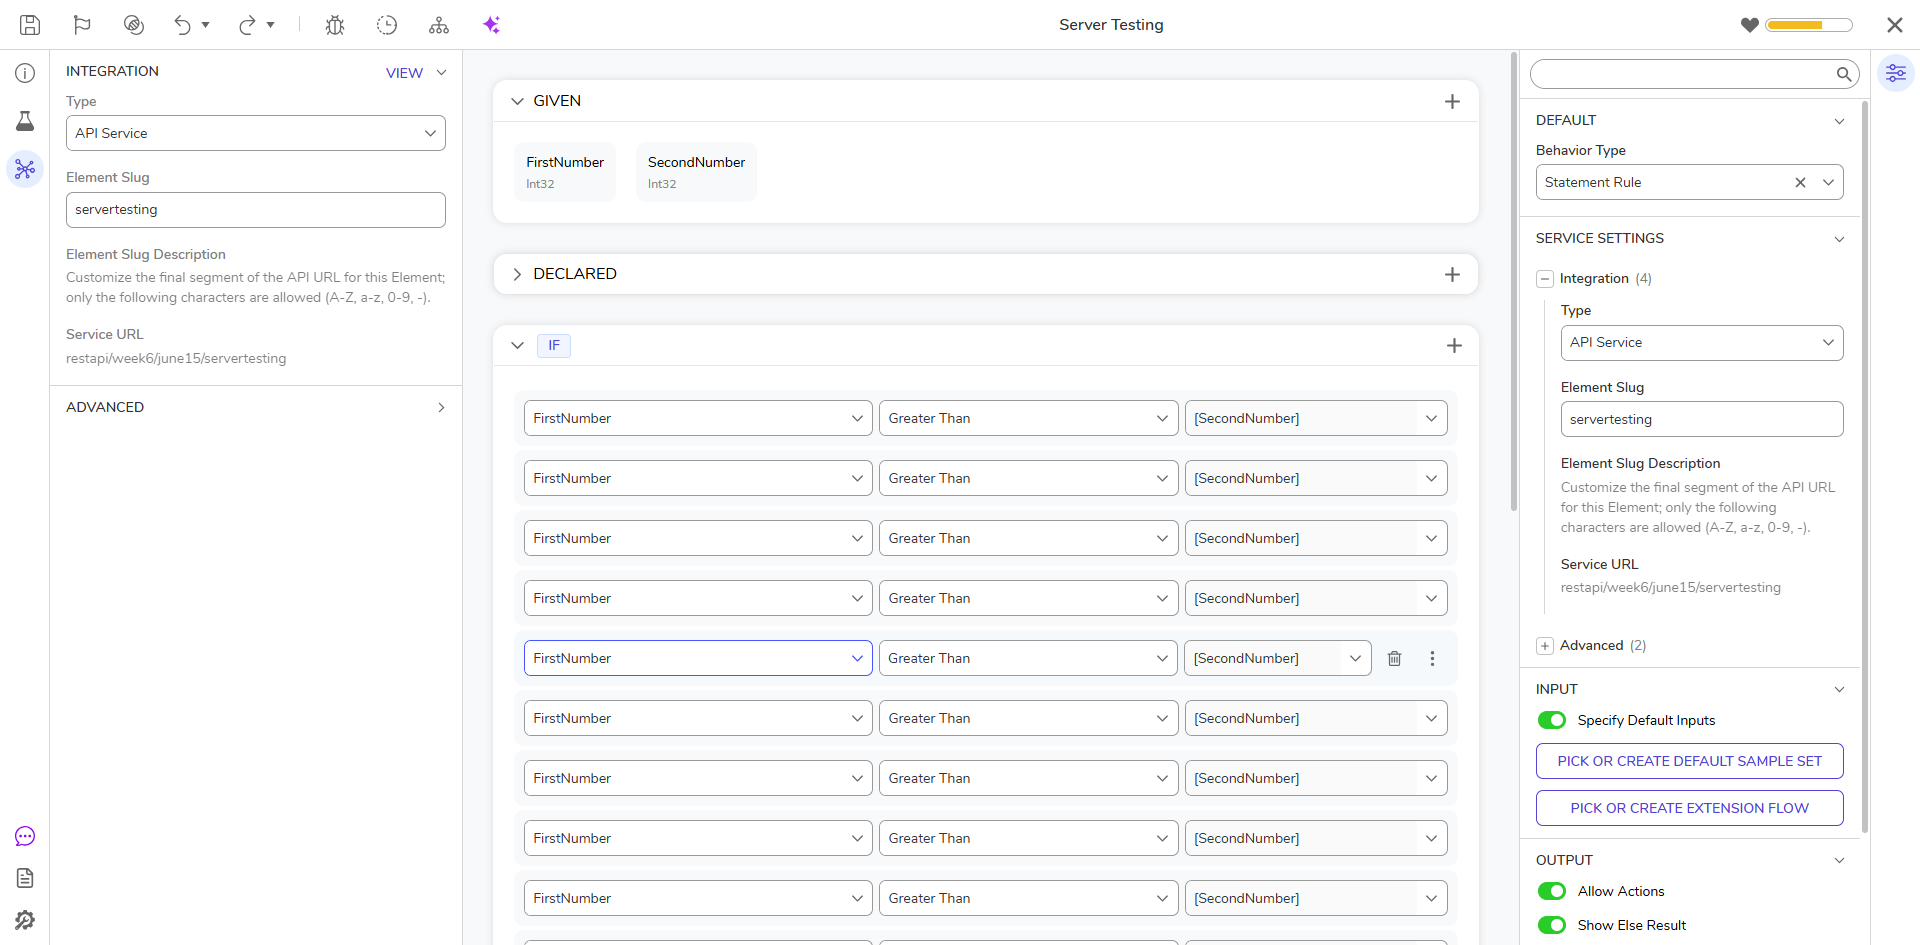Click Element Slug field in left panel
Image resolution: width=1920 pixels, height=945 pixels.
256,210
